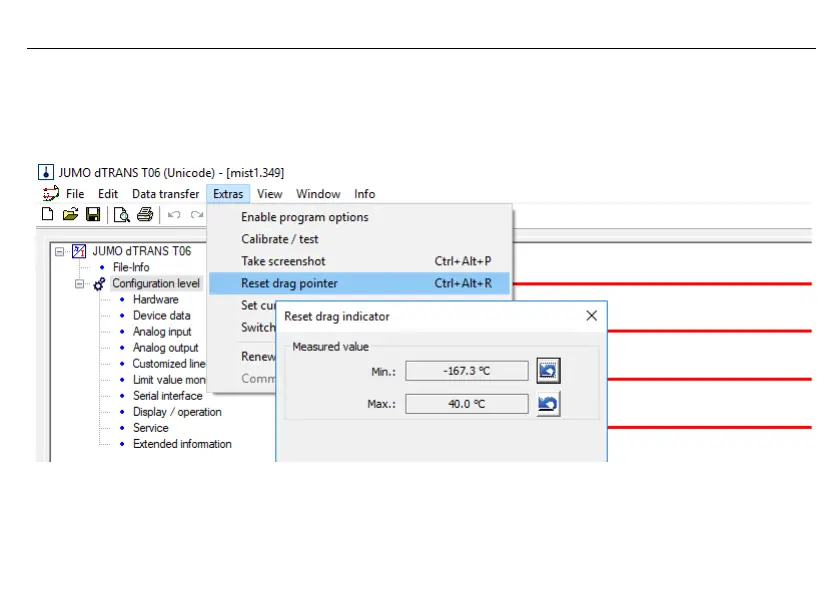
Task: Open the File menu
Action: coord(75,194)
